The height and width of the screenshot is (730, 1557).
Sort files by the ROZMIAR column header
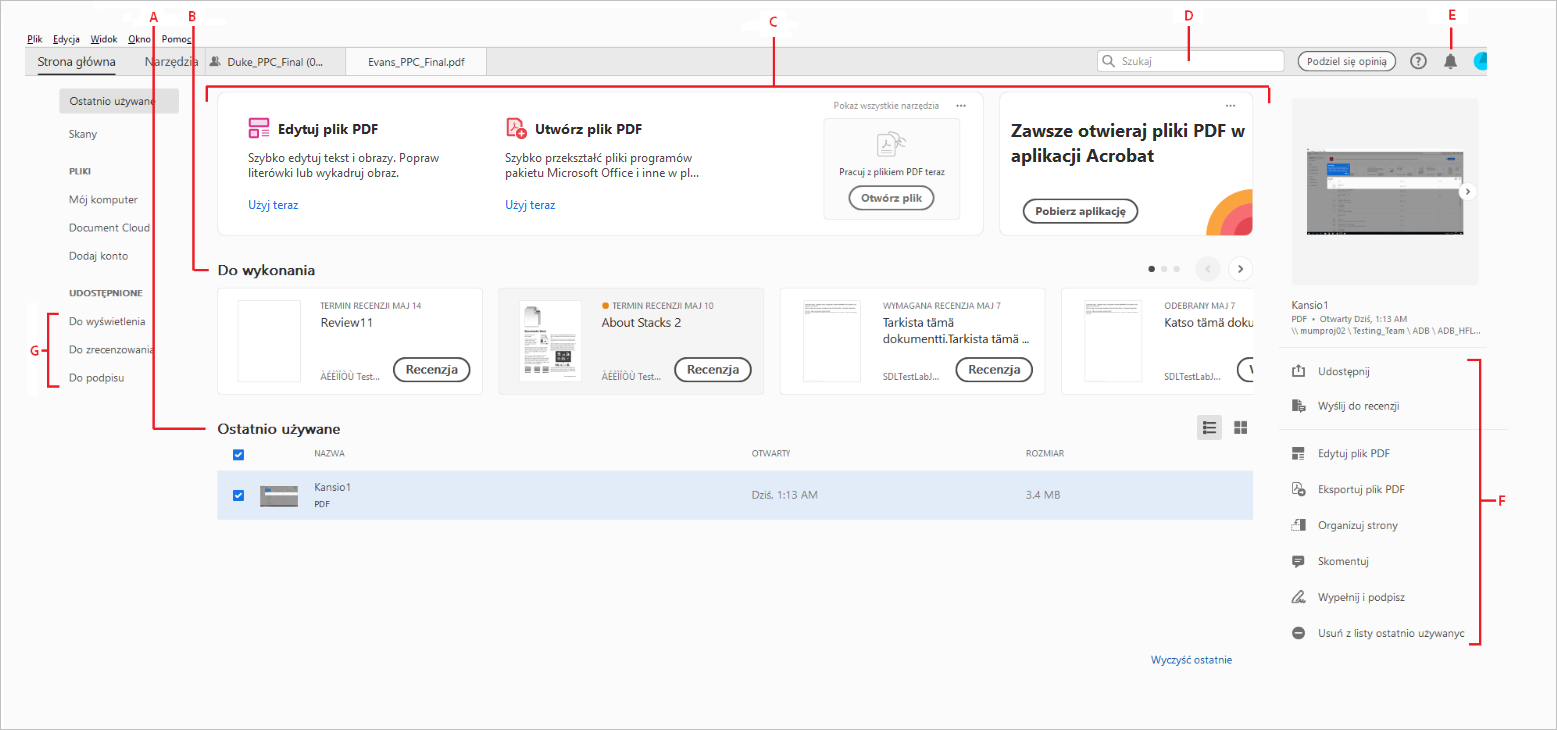[1045, 454]
